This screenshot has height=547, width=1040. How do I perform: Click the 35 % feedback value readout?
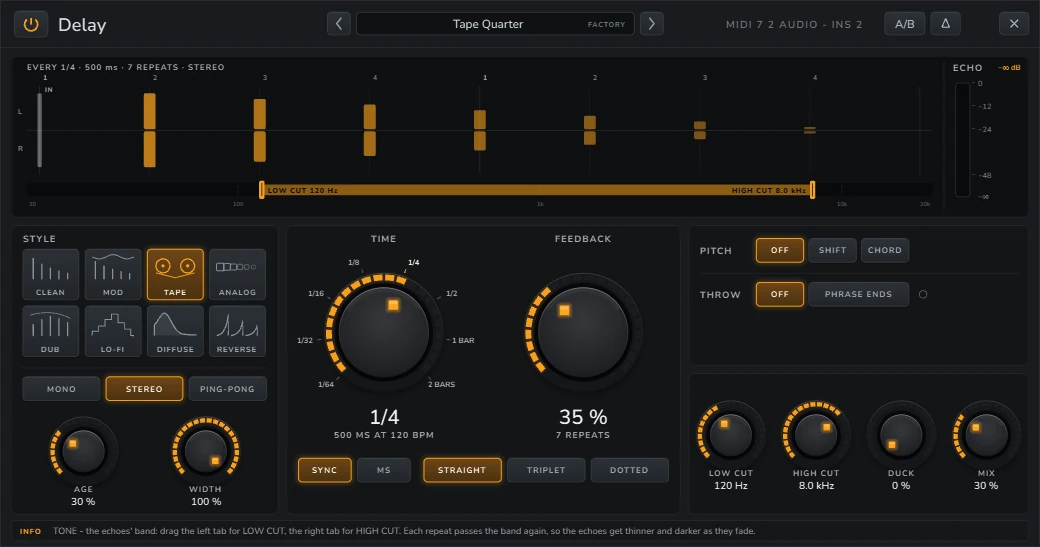pos(583,417)
